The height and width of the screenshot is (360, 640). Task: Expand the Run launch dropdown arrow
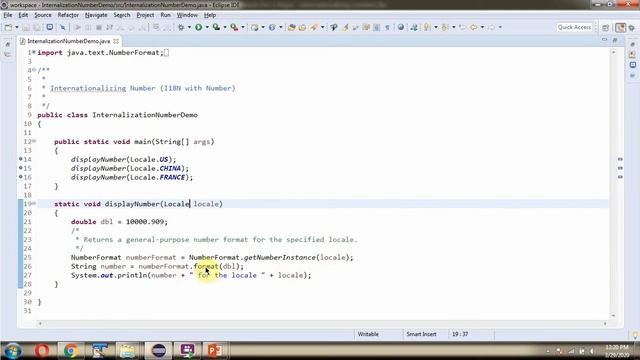click(x=207, y=27)
